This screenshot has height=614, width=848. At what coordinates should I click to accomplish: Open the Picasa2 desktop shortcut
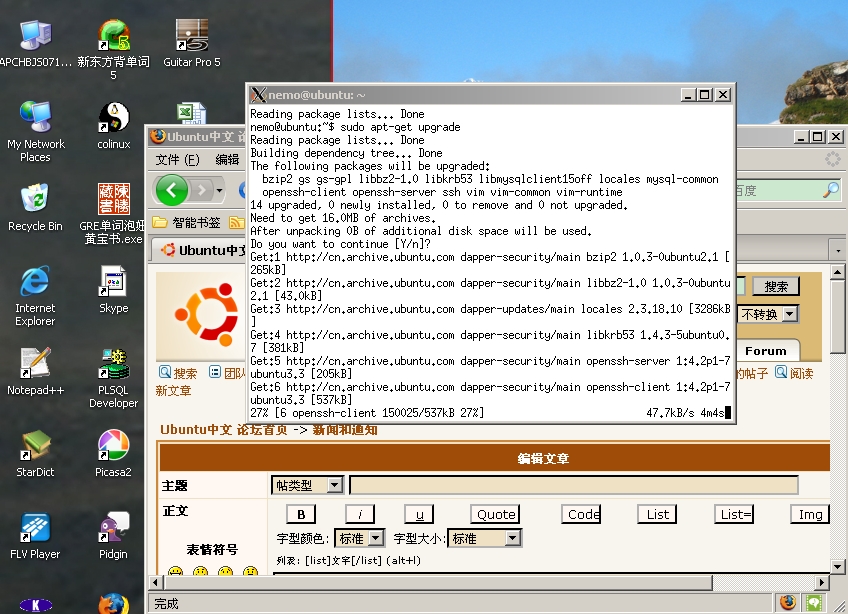(x=114, y=453)
